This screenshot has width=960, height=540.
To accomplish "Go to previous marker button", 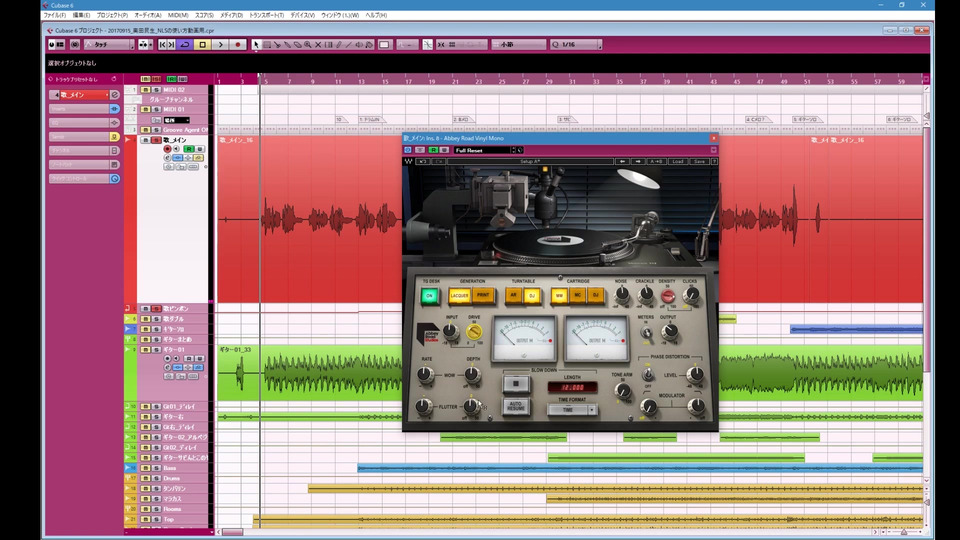I will 162,45.
